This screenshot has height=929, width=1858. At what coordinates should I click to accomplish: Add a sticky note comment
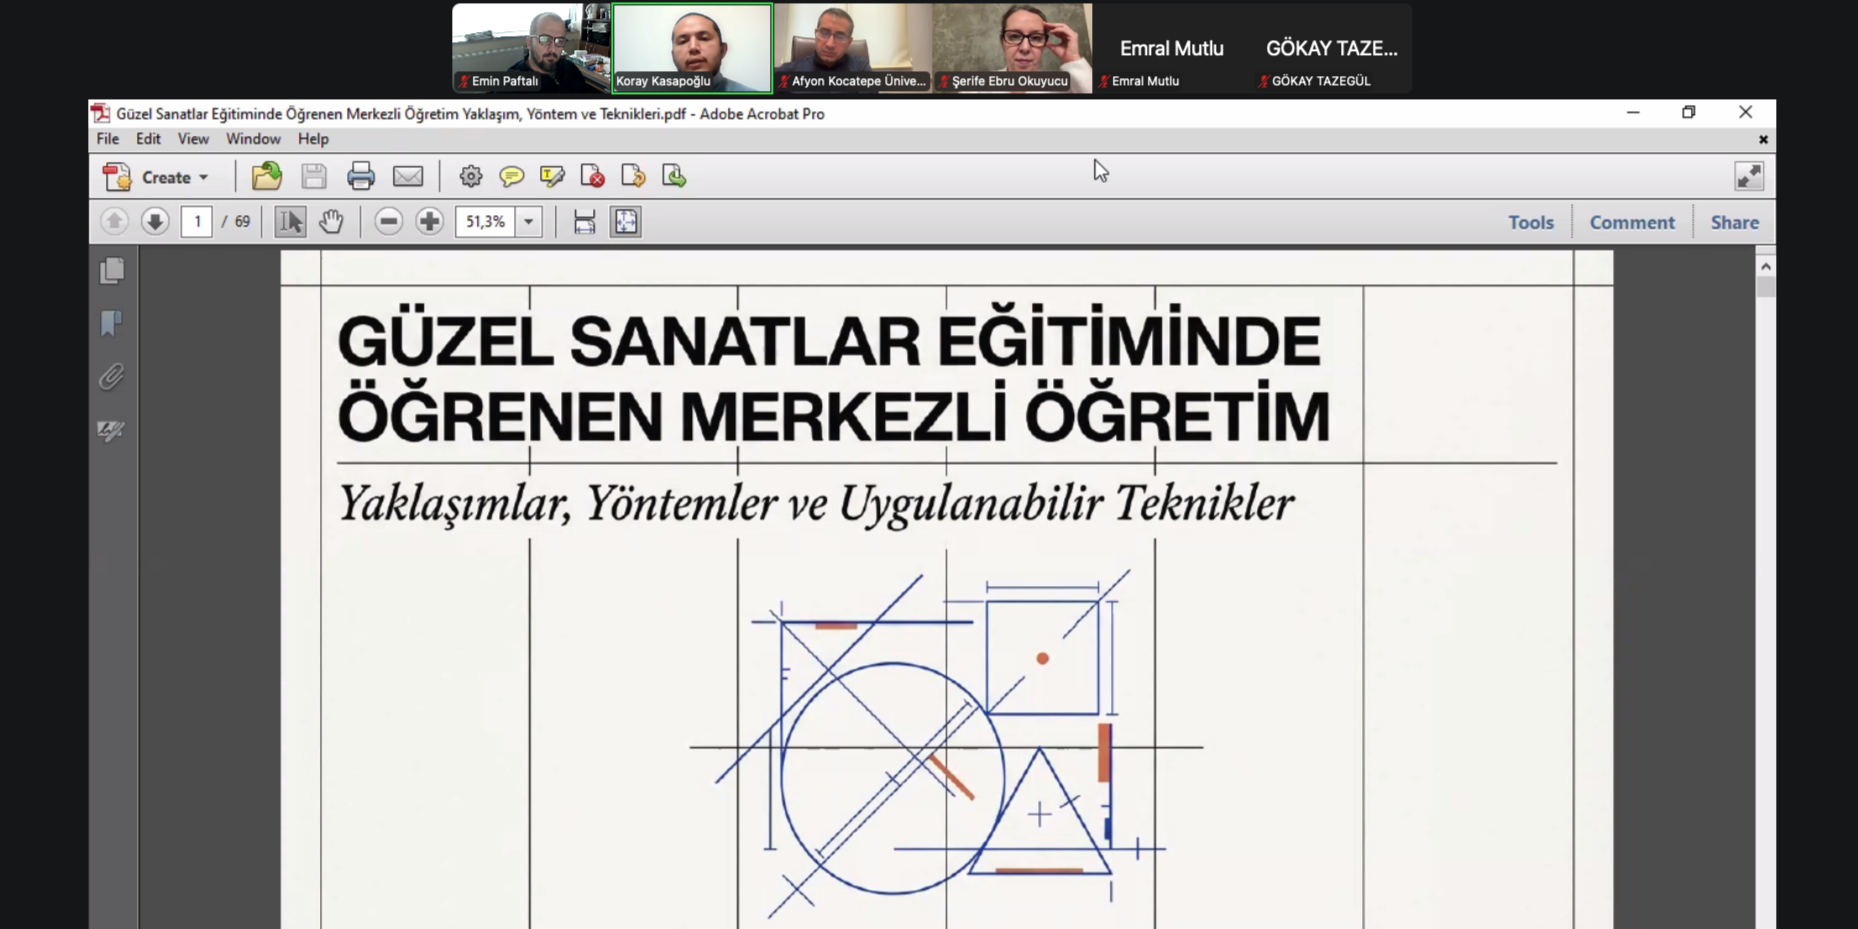click(x=511, y=177)
